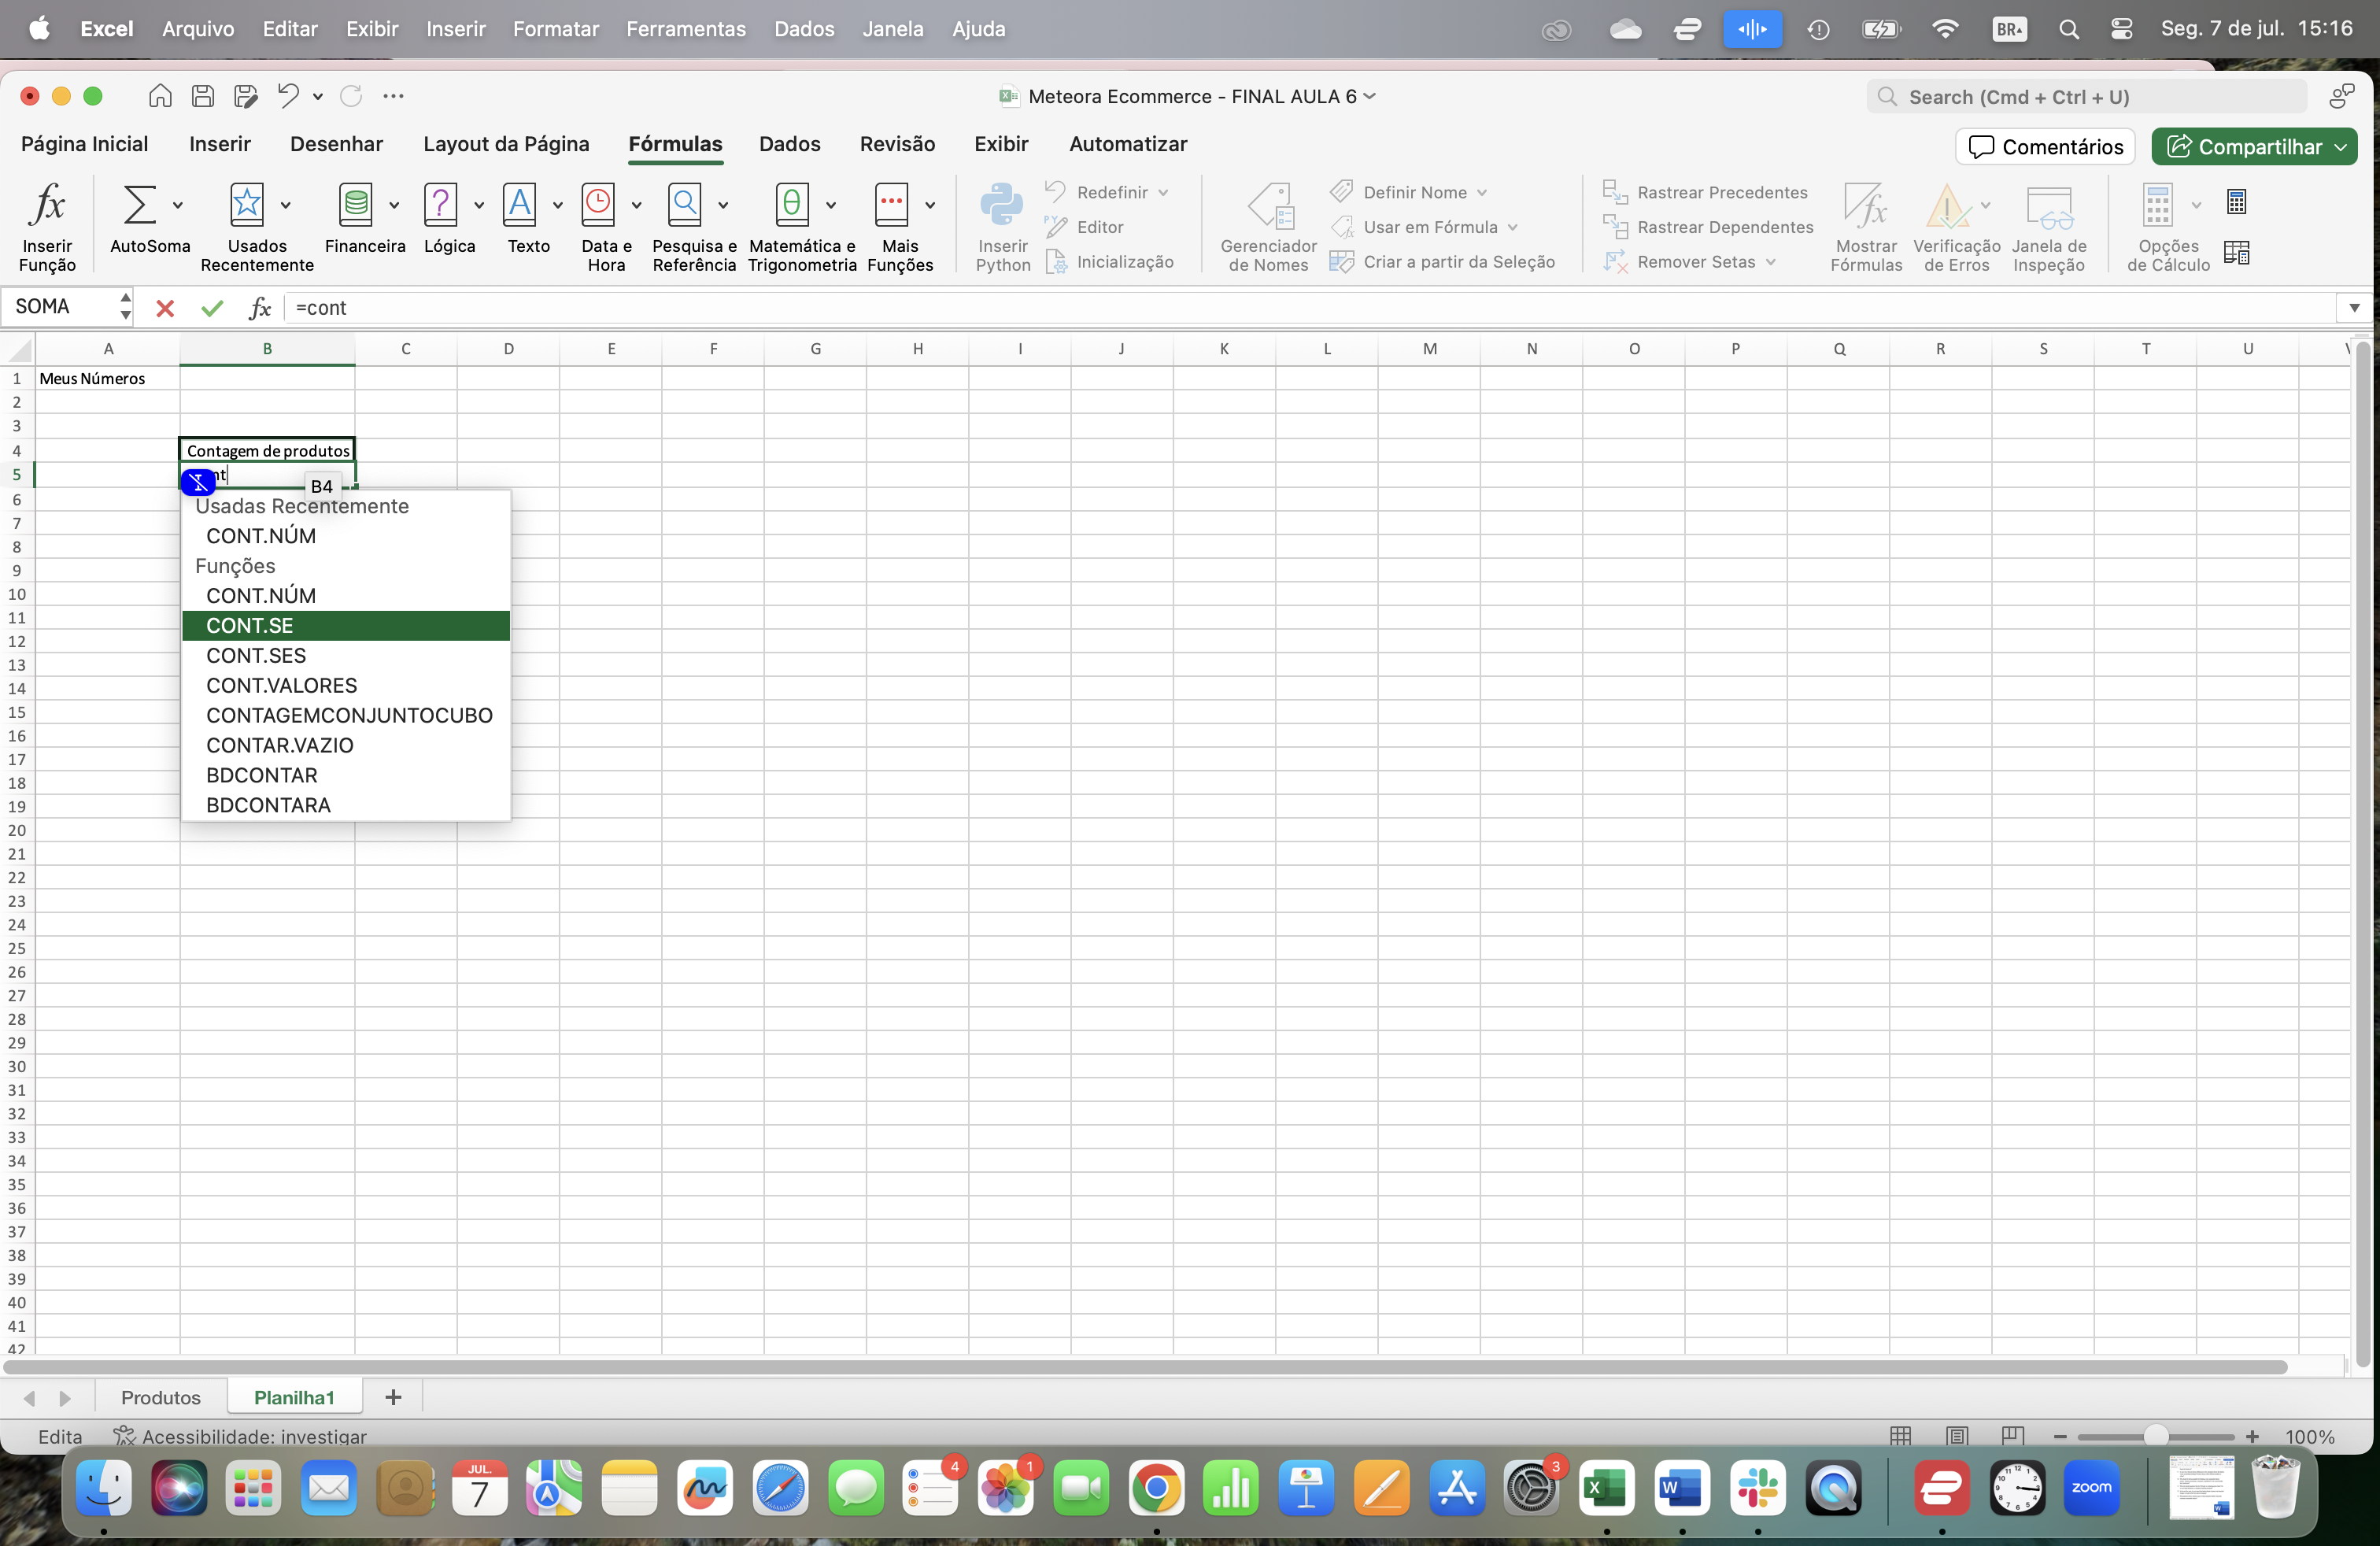Open Gerenciador de Nomes
The image size is (2380, 1546).
tap(1270, 206)
